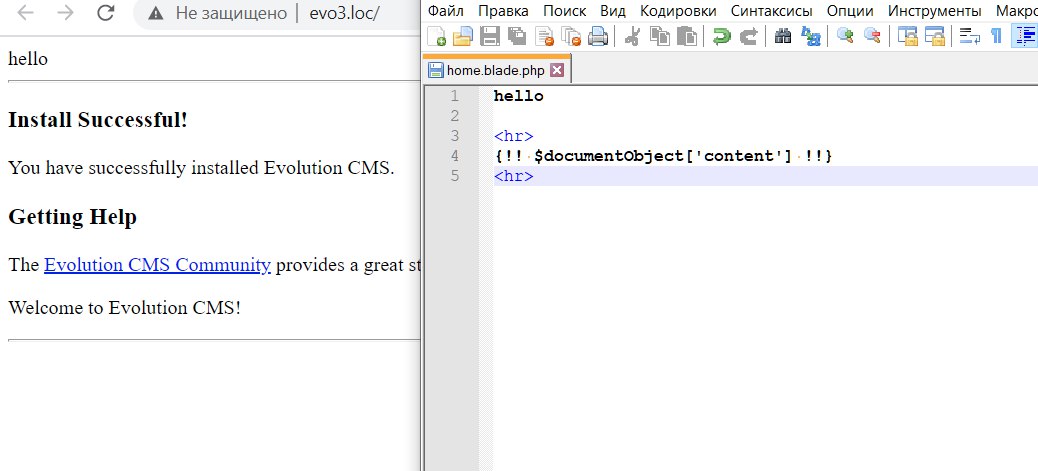Zoom in on the editor text
Image resolution: width=1038 pixels, height=471 pixels.
point(845,36)
